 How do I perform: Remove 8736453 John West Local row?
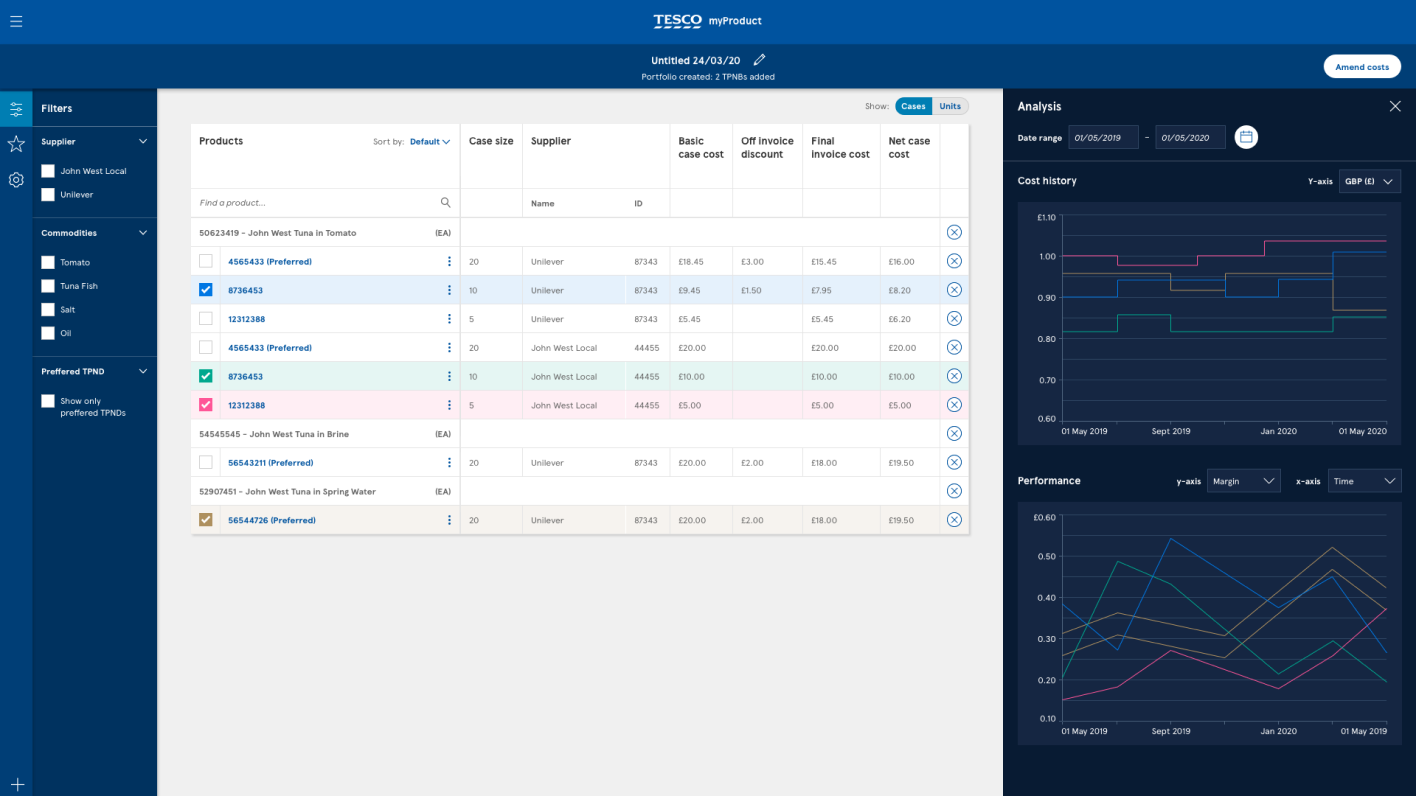954,376
